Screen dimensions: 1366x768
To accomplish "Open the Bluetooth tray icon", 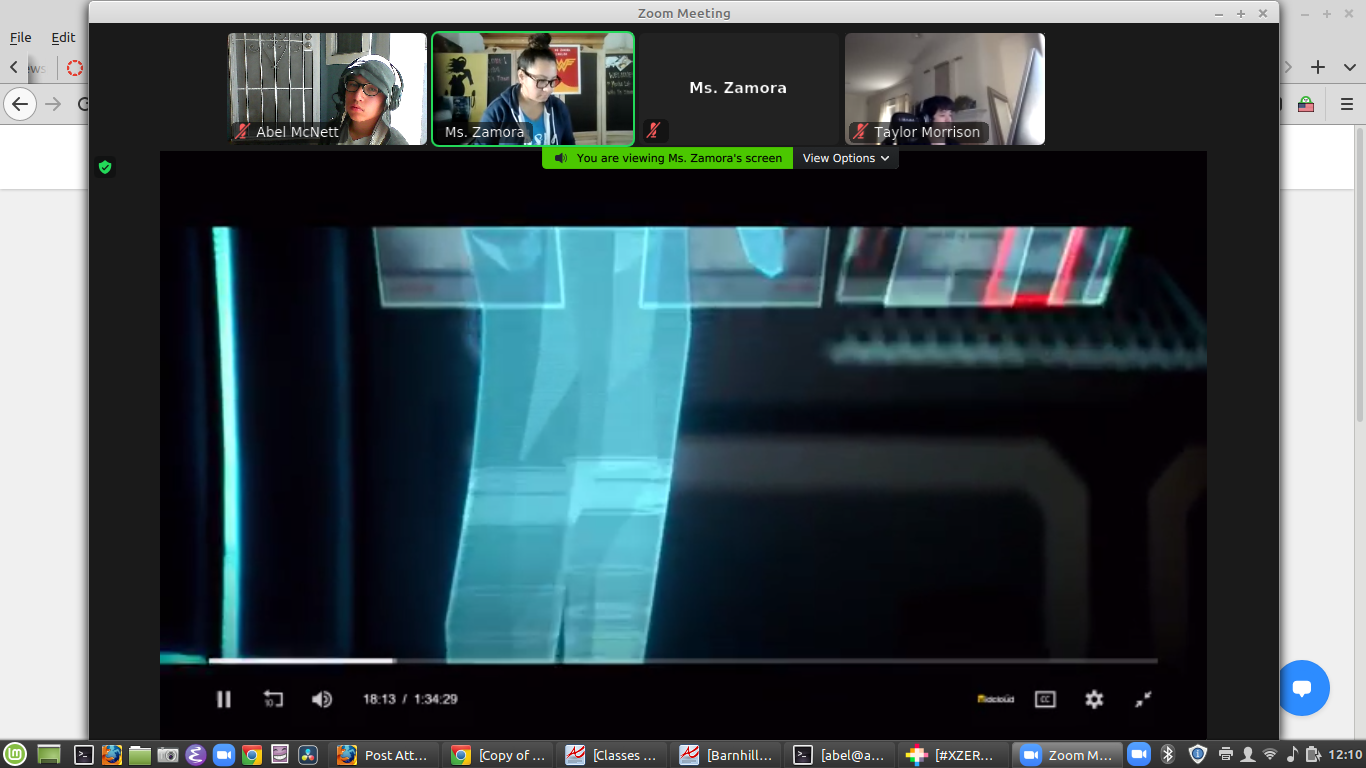I will point(1167,755).
